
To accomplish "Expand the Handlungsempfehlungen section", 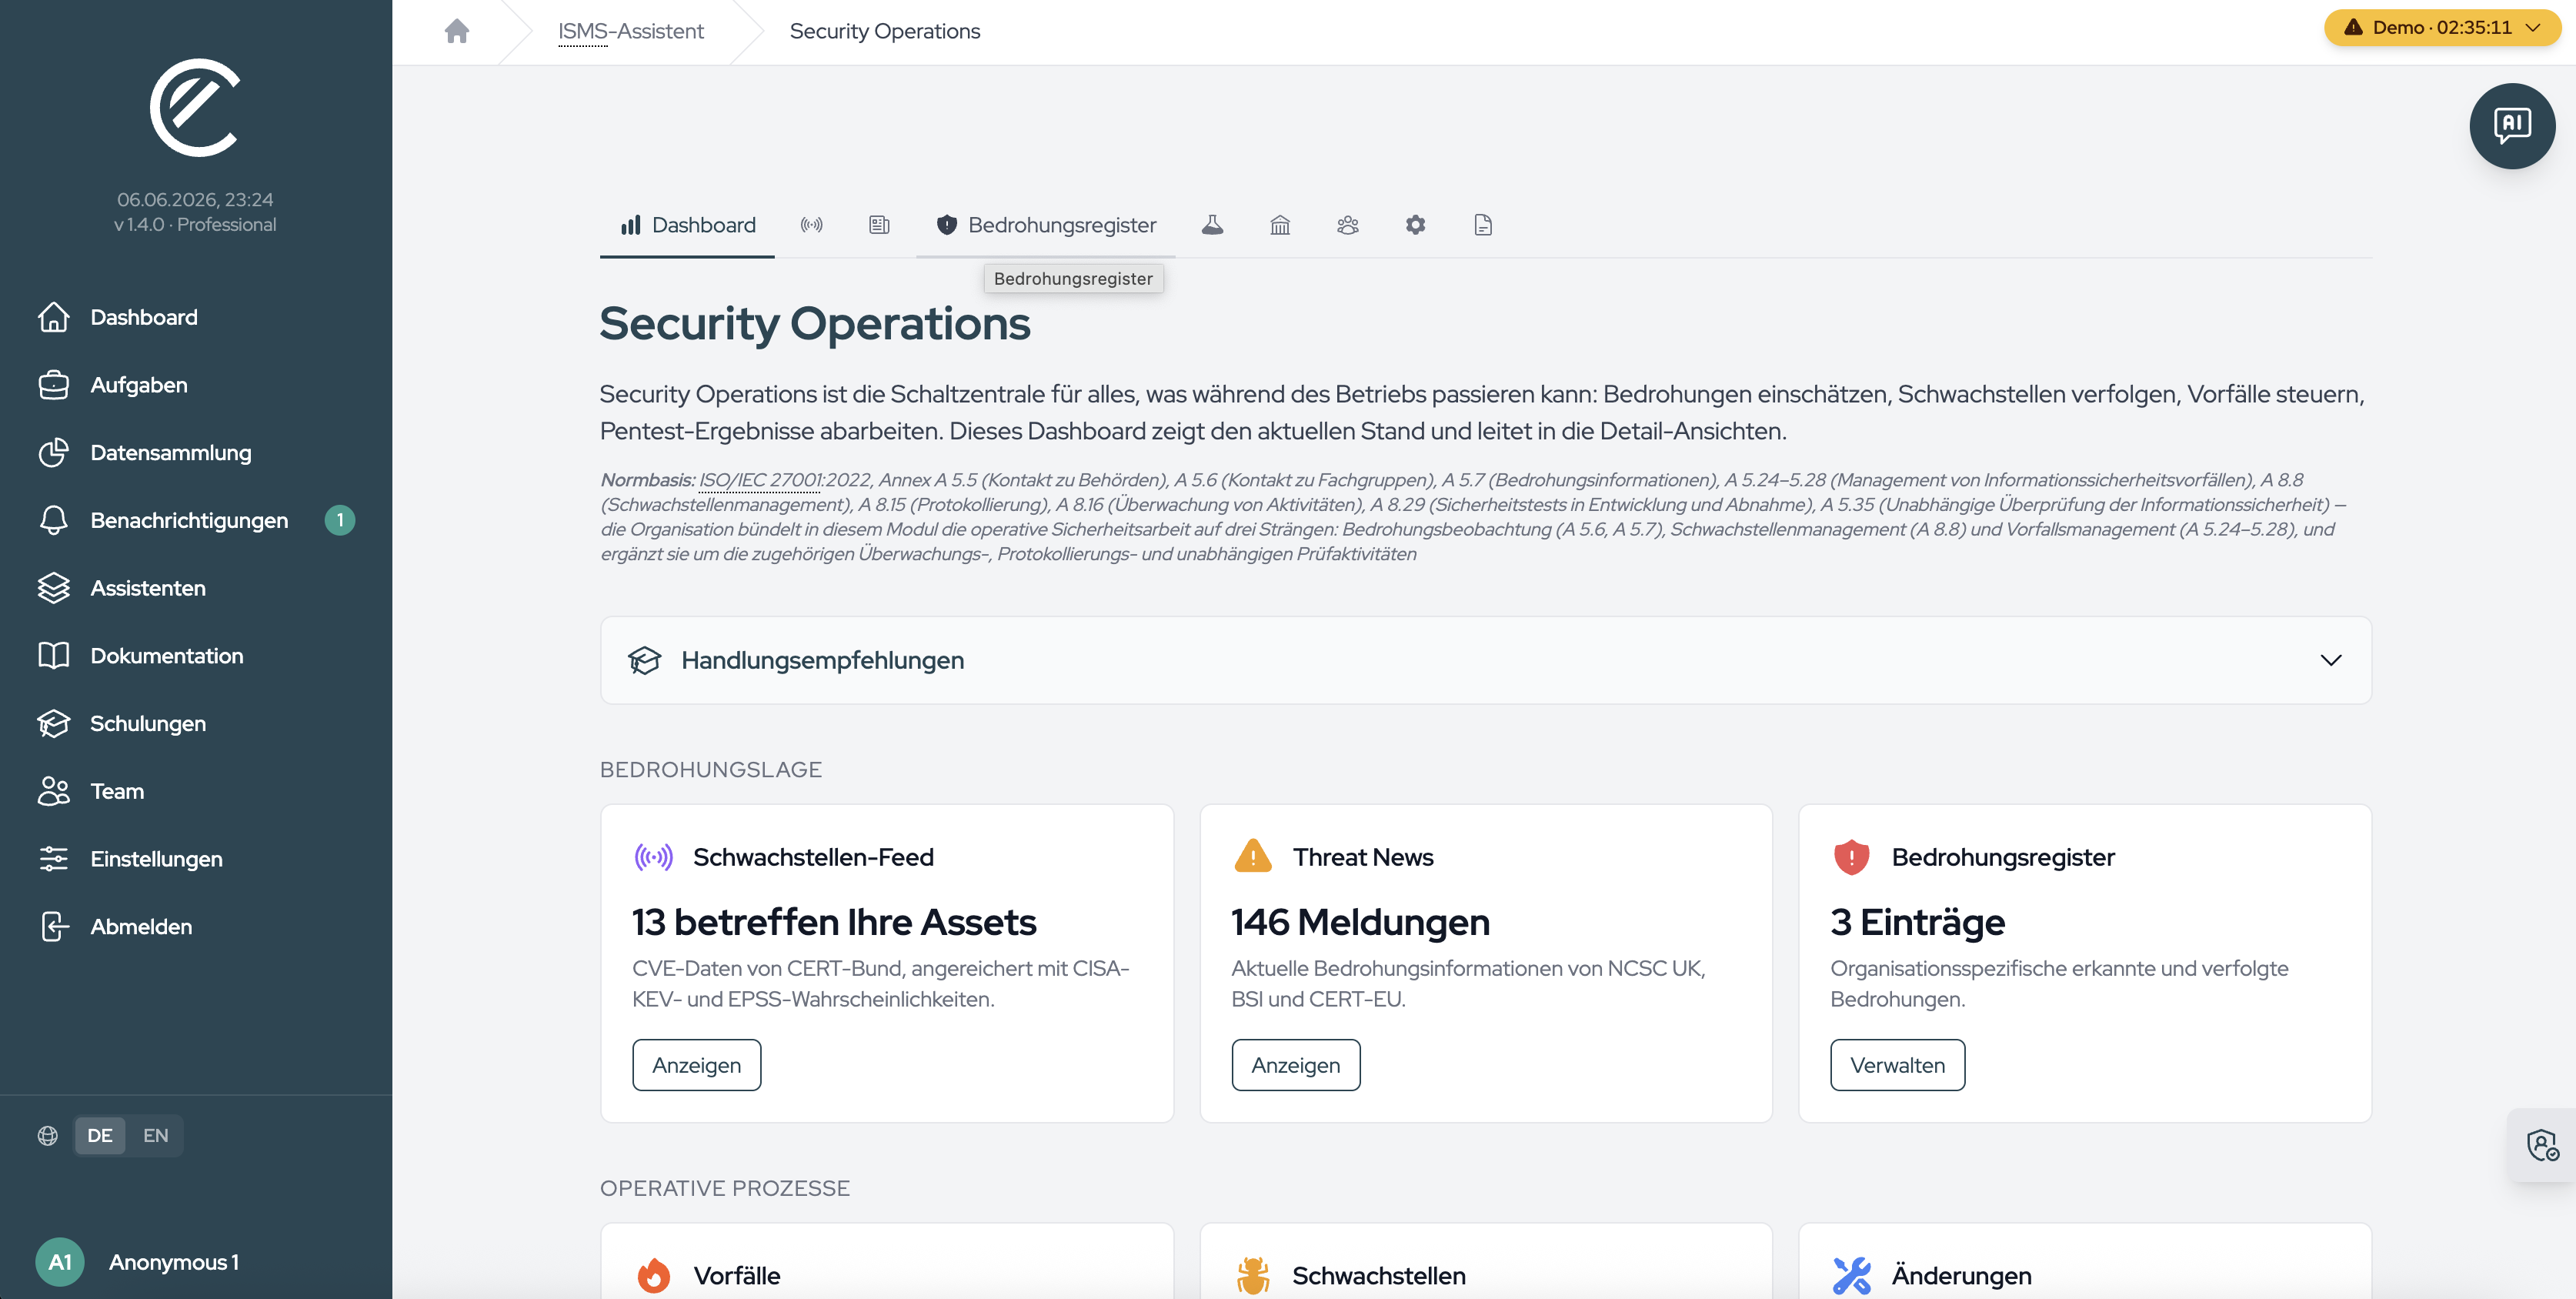I will (1485, 660).
